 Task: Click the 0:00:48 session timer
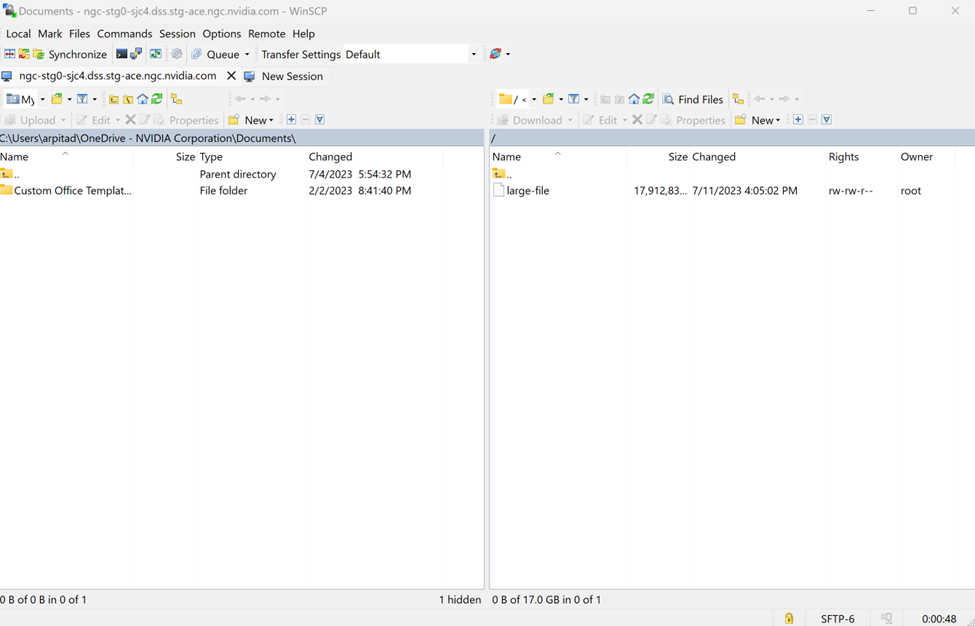point(939,619)
